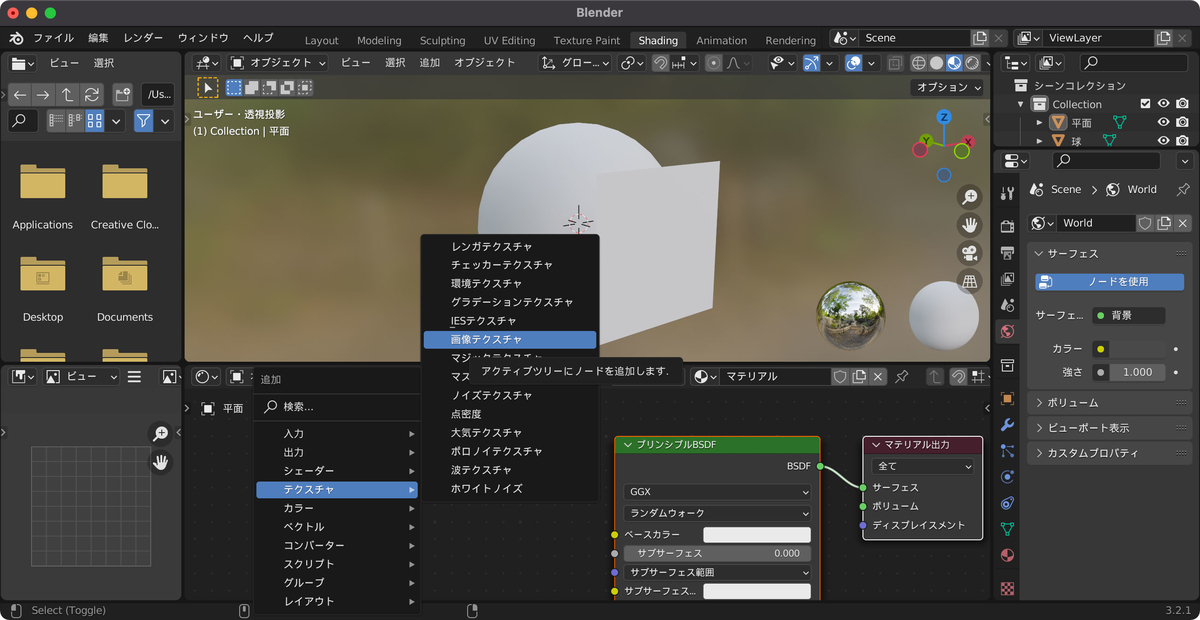Click the World fake user shield button
This screenshot has height=620, width=1200.
pos(1146,223)
